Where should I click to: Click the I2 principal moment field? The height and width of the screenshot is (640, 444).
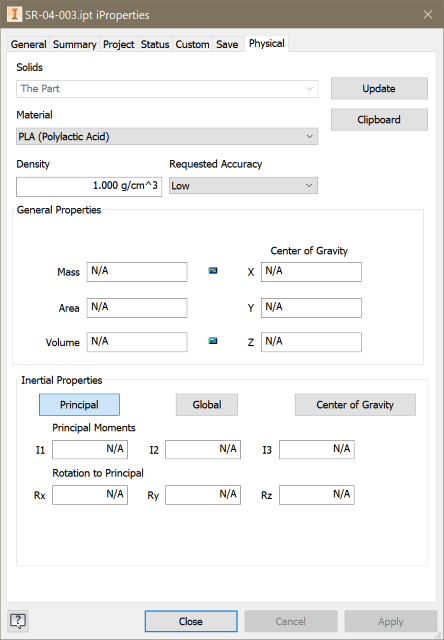tap(203, 449)
